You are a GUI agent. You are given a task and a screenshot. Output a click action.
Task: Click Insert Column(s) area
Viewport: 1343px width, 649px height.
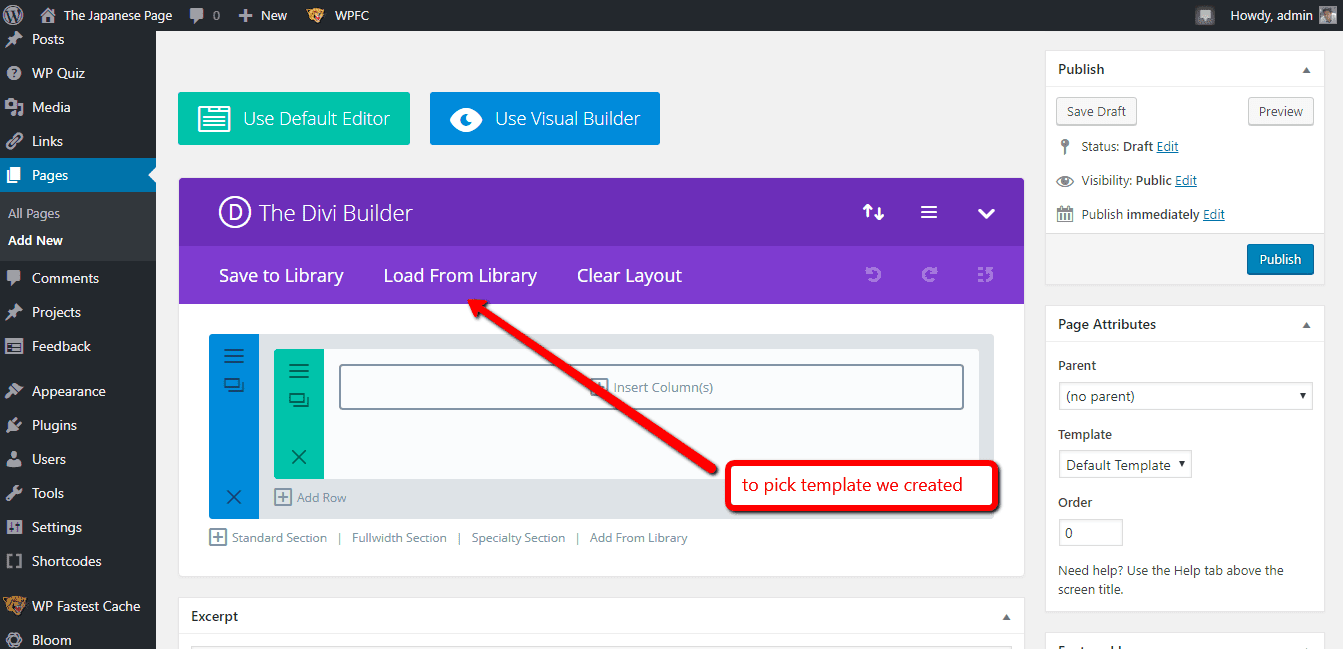[651, 387]
